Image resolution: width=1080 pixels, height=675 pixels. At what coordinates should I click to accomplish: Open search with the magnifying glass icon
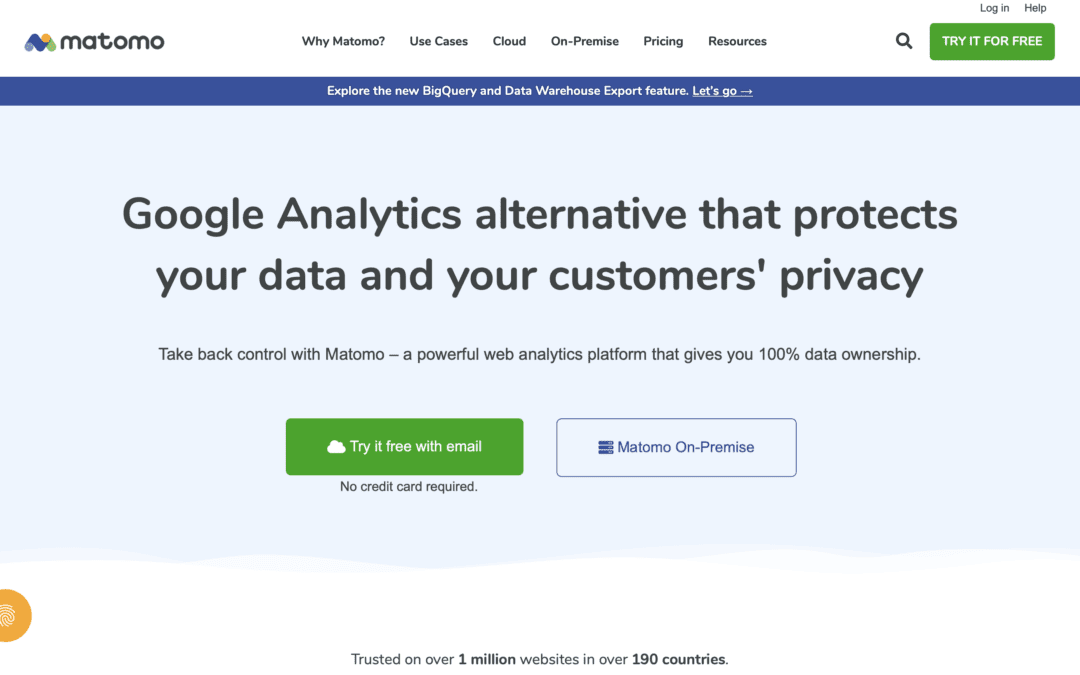pyautogui.click(x=904, y=41)
